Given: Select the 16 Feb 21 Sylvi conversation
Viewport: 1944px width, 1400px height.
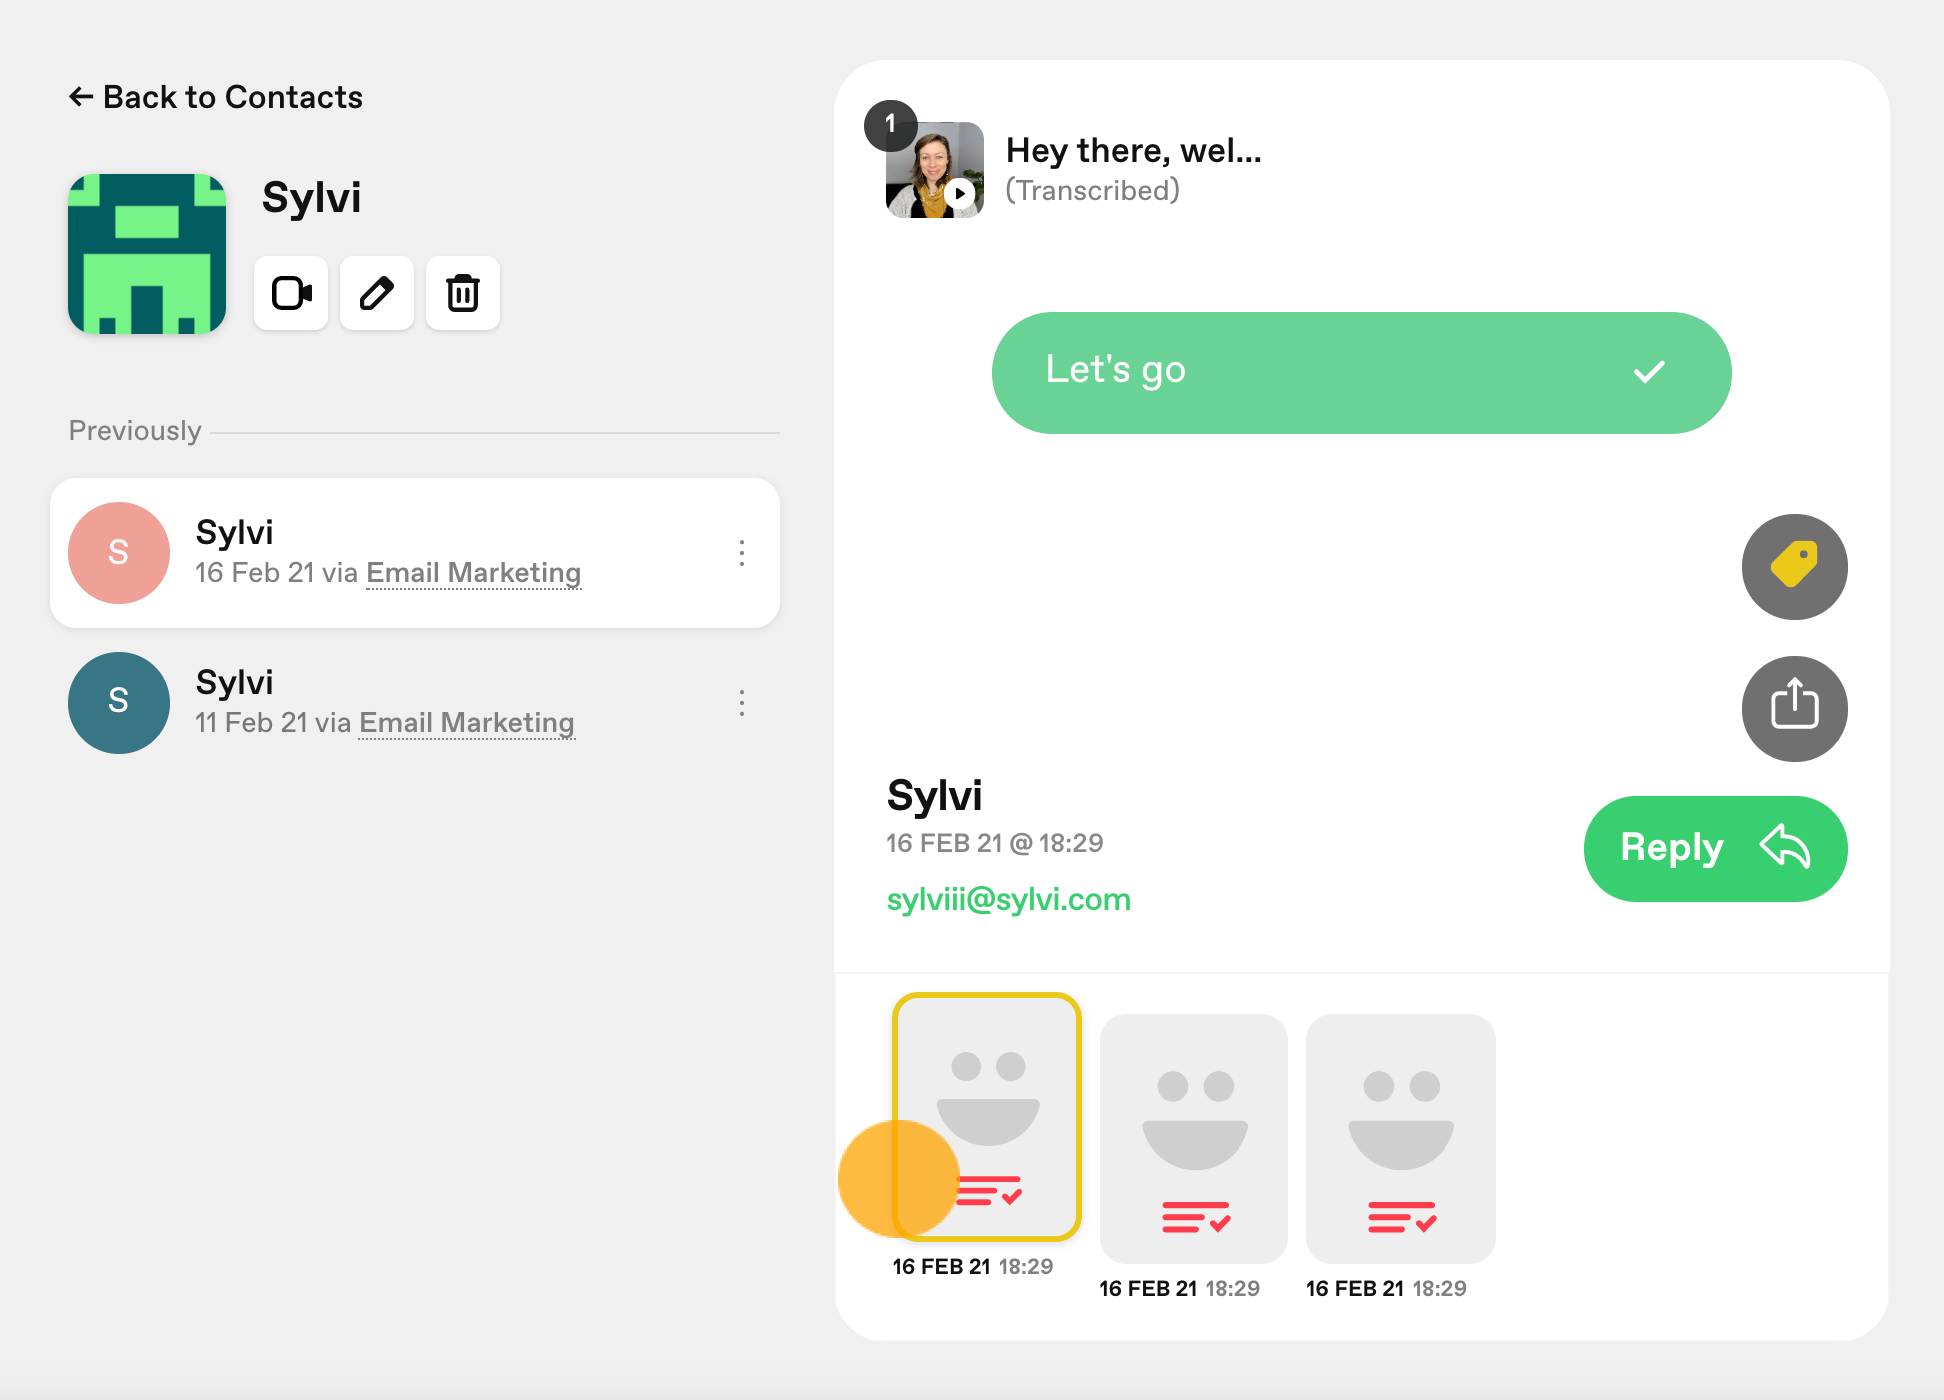Looking at the screenshot, I should [415, 553].
